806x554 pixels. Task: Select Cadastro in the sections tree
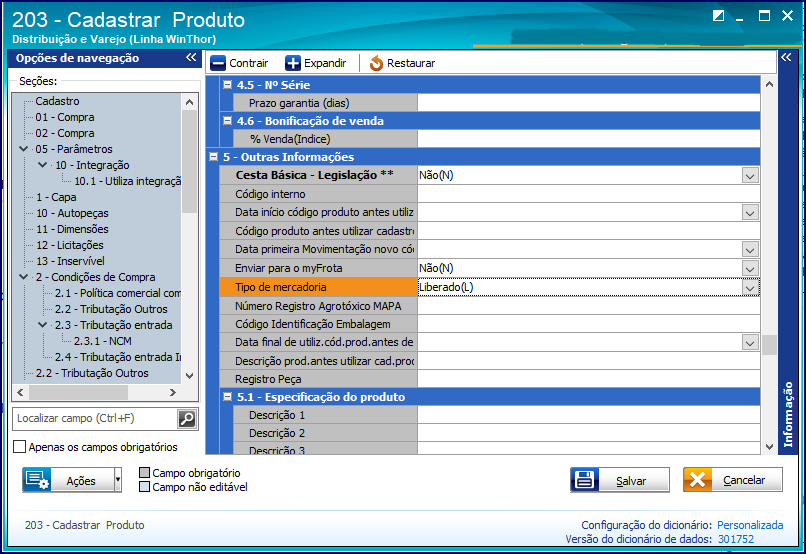(57, 101)
